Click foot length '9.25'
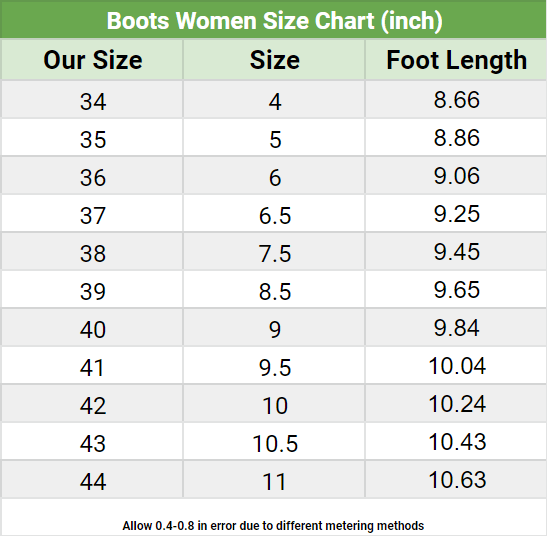 [457, 214]
